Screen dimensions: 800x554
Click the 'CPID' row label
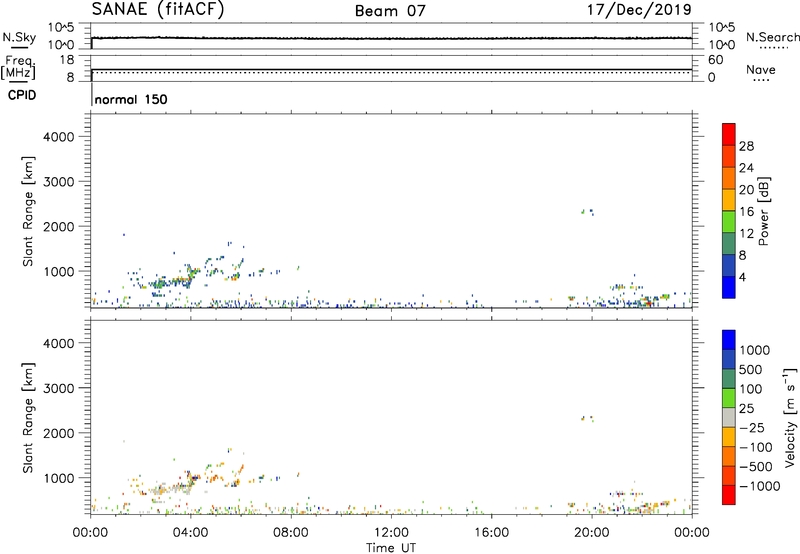22,95
